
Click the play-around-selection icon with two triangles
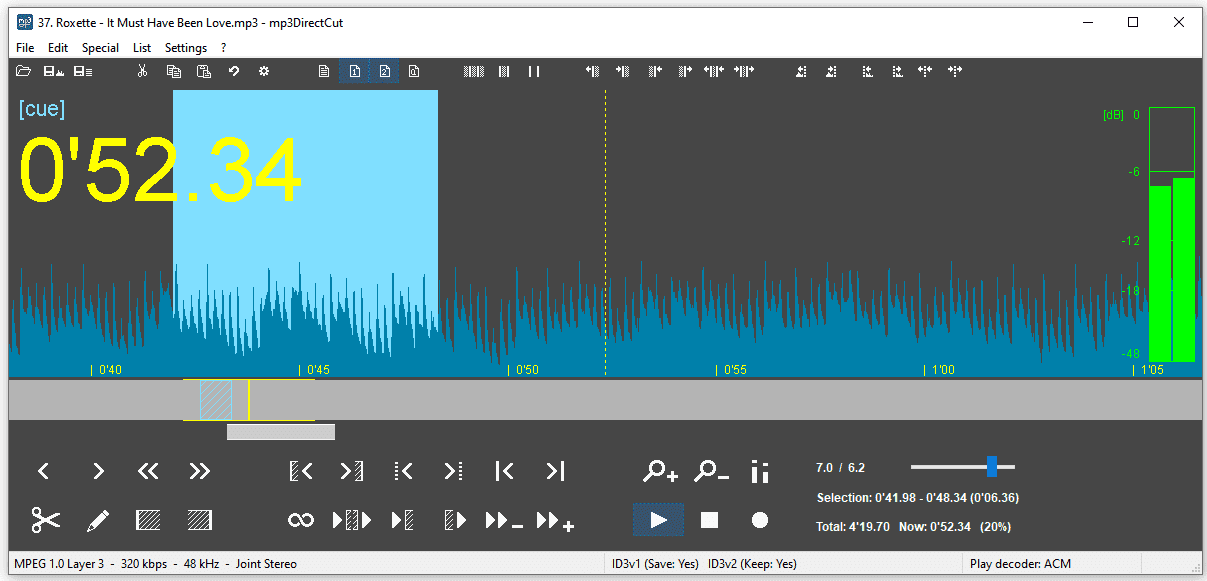[352, 520]
